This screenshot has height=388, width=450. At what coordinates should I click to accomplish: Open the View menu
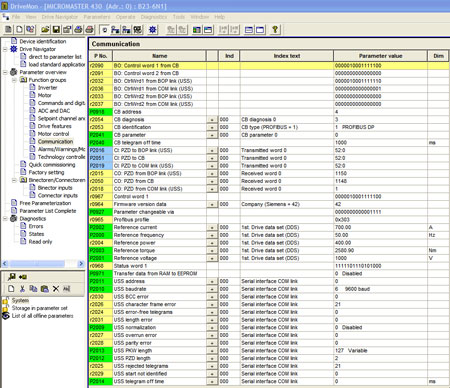31,17
